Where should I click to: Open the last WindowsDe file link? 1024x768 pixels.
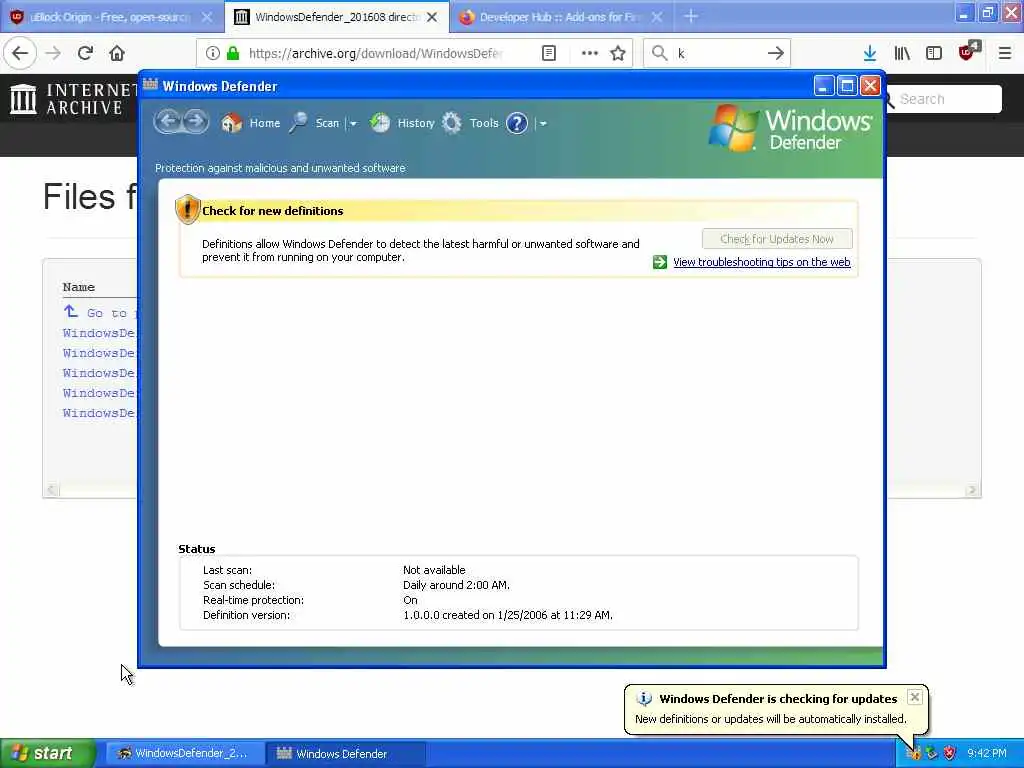[99, 413]
